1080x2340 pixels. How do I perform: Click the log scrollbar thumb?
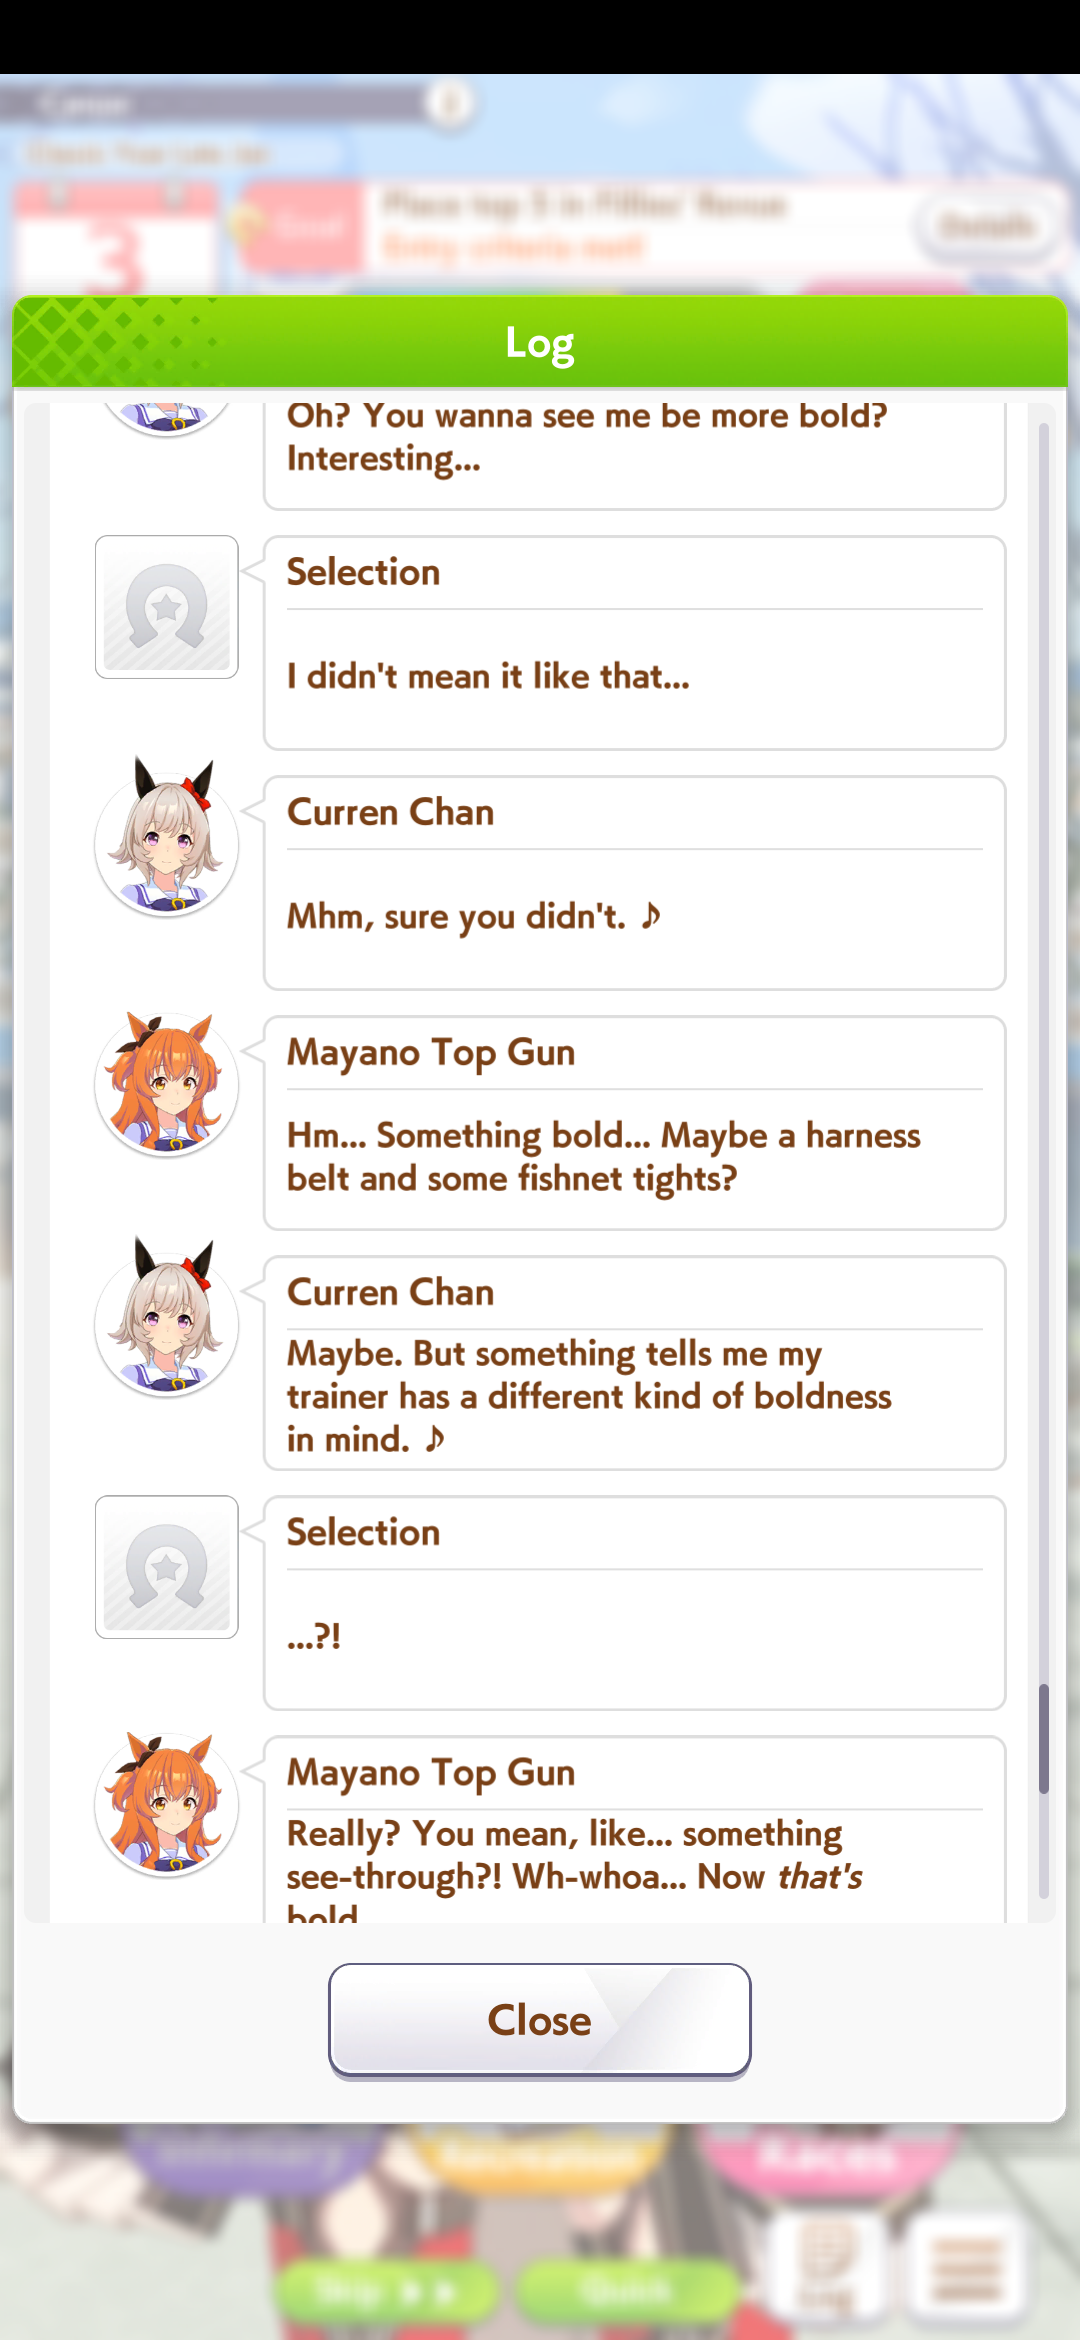point(1043,1738)
